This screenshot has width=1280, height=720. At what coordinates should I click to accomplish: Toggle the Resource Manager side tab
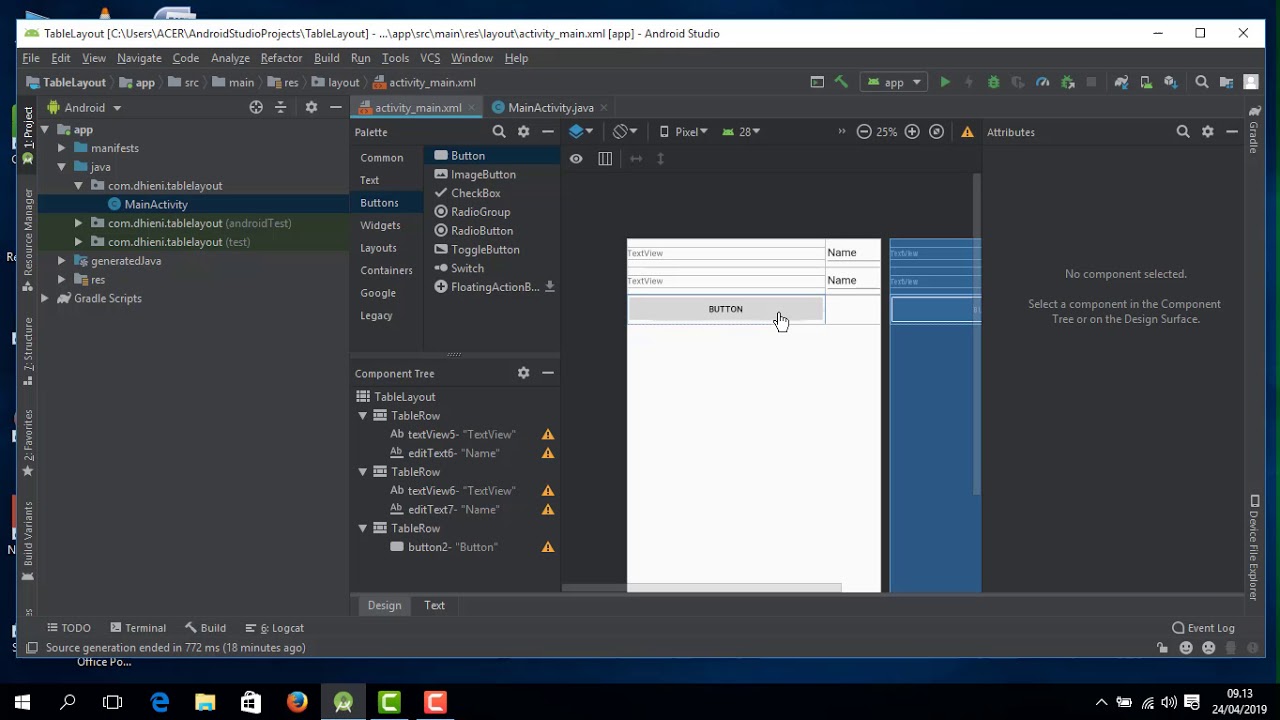[x=28, y=240]
